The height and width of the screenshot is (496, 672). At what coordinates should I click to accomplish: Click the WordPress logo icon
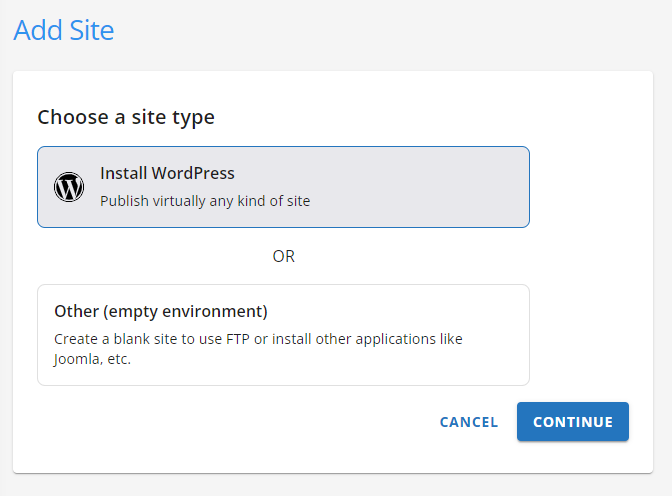click(69, 187)
